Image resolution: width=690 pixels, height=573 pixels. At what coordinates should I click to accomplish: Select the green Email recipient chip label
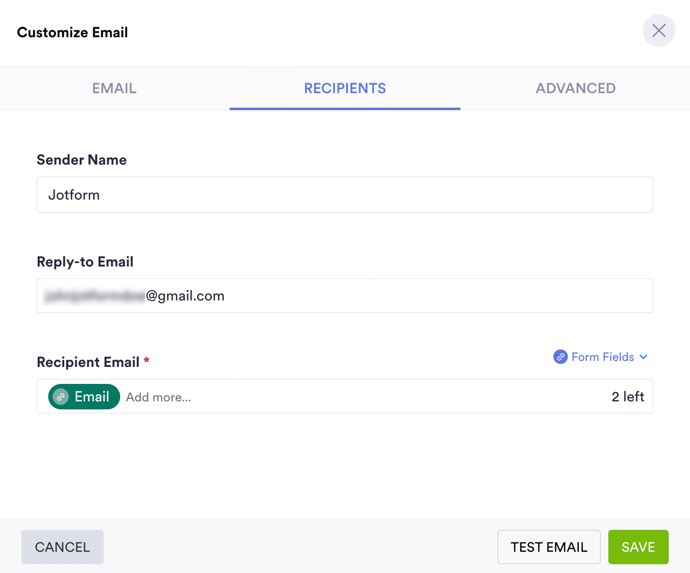(92, 397)
